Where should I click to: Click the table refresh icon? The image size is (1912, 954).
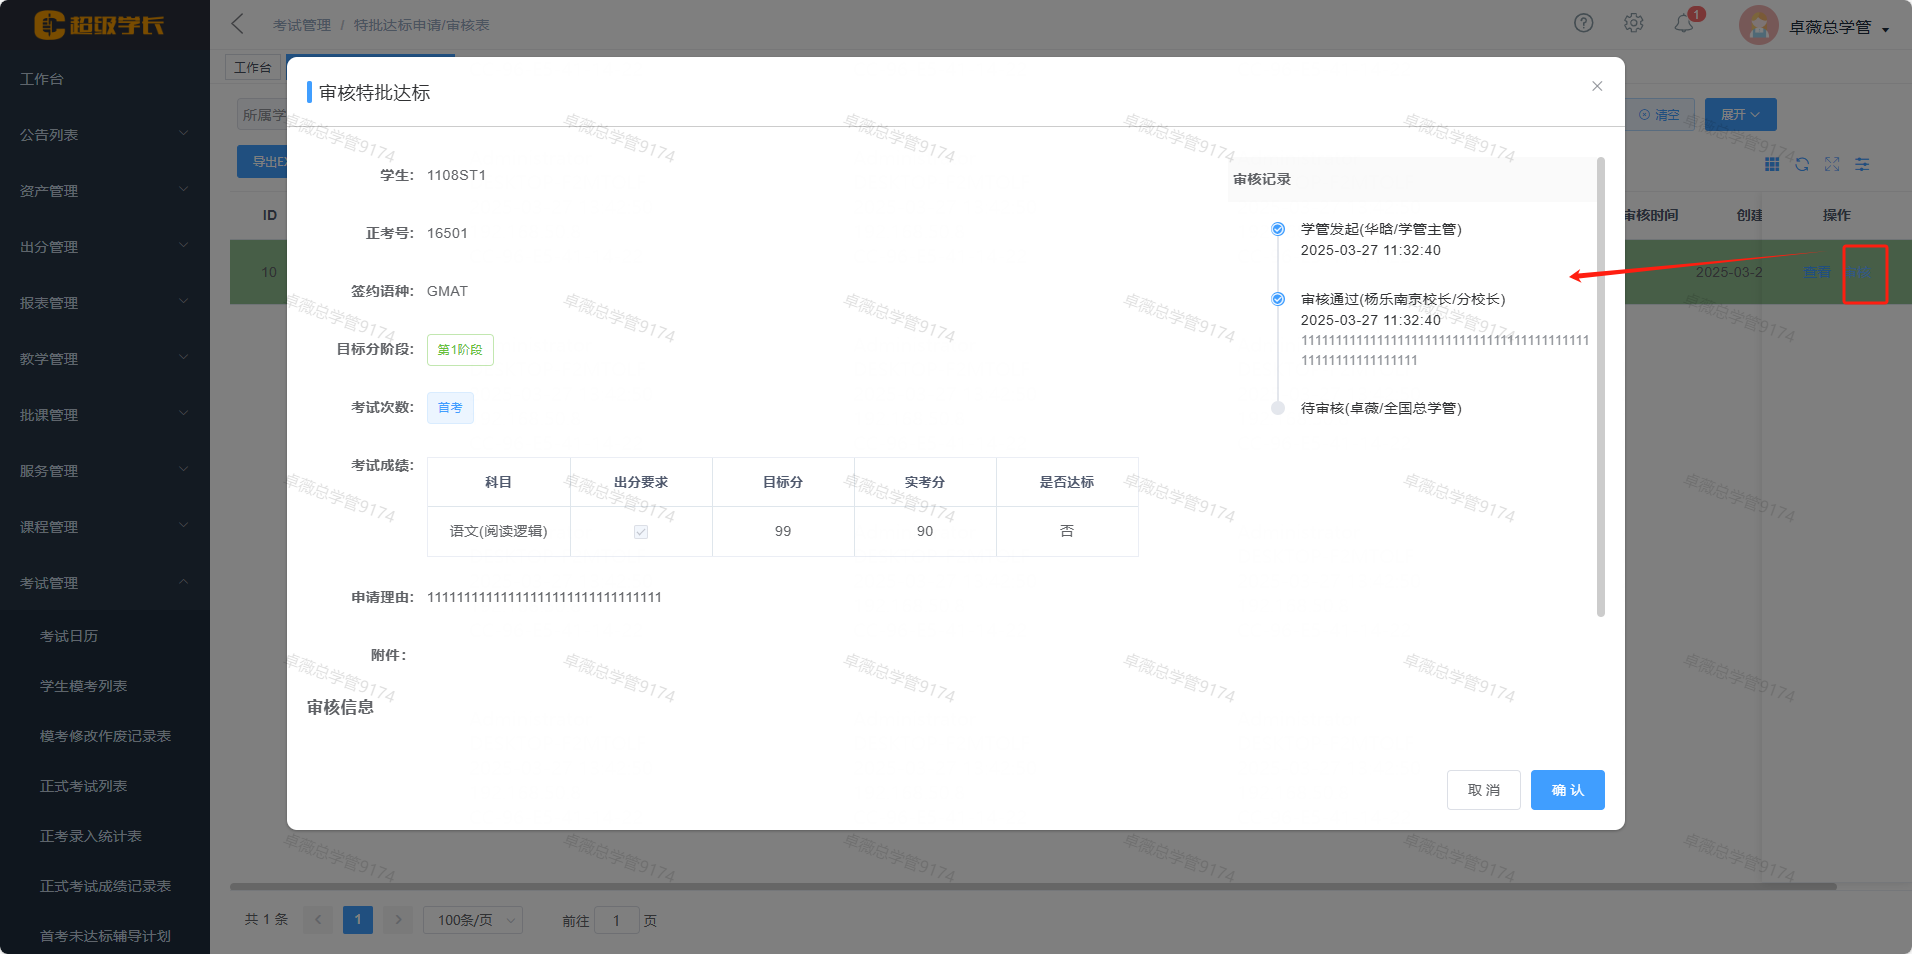coord(1802,164)
